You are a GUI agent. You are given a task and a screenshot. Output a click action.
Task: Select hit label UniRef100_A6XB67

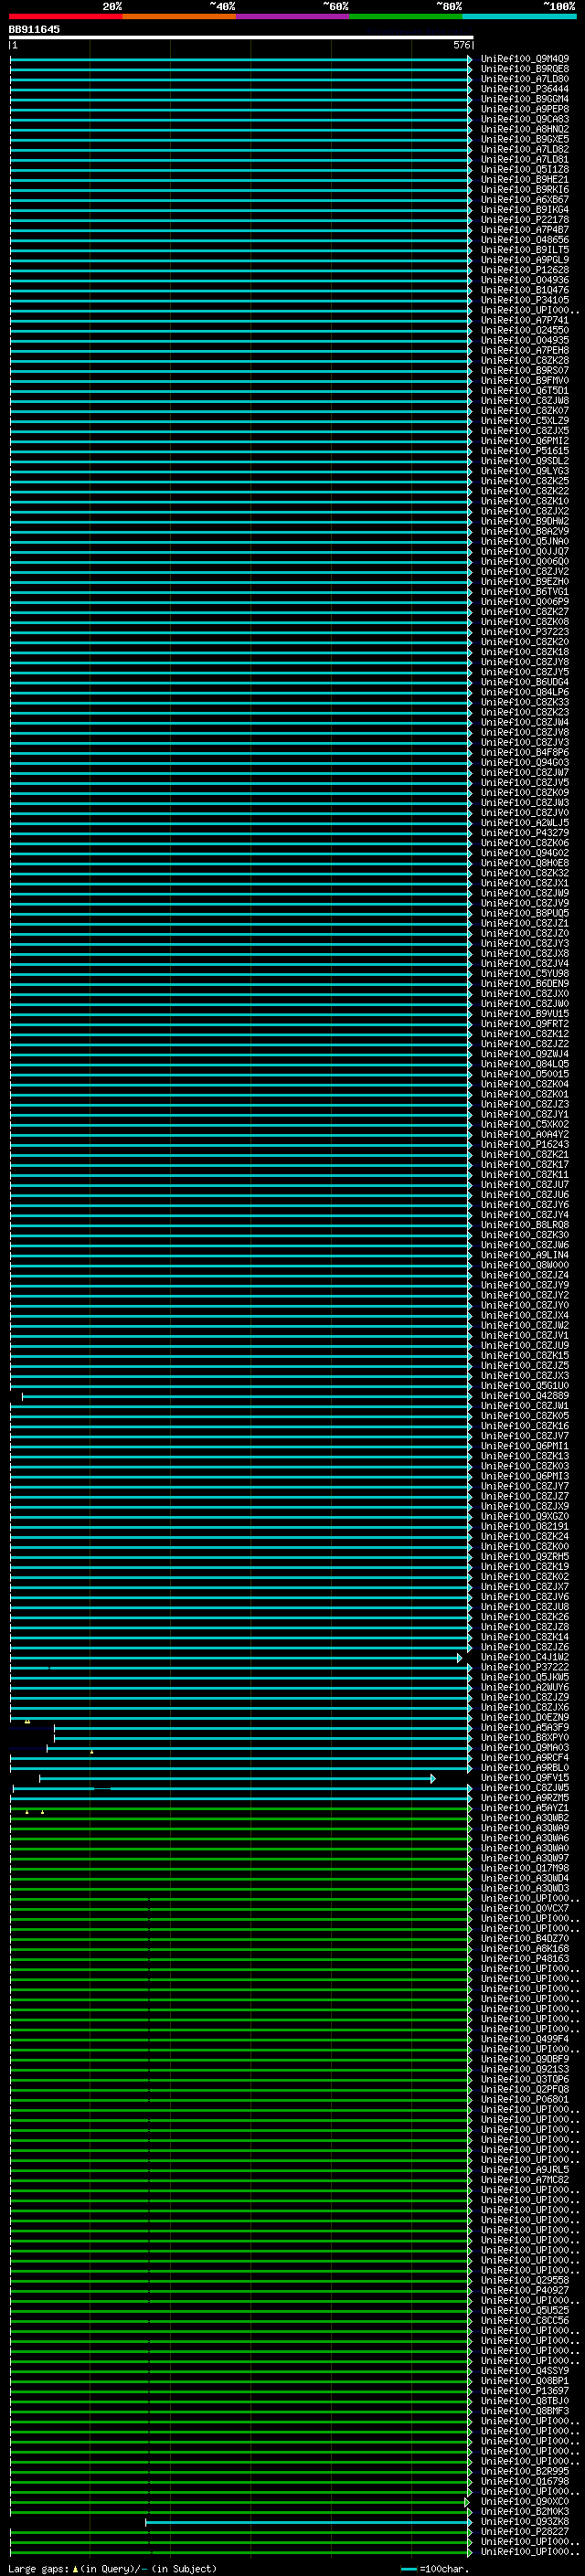pos(525,200)
